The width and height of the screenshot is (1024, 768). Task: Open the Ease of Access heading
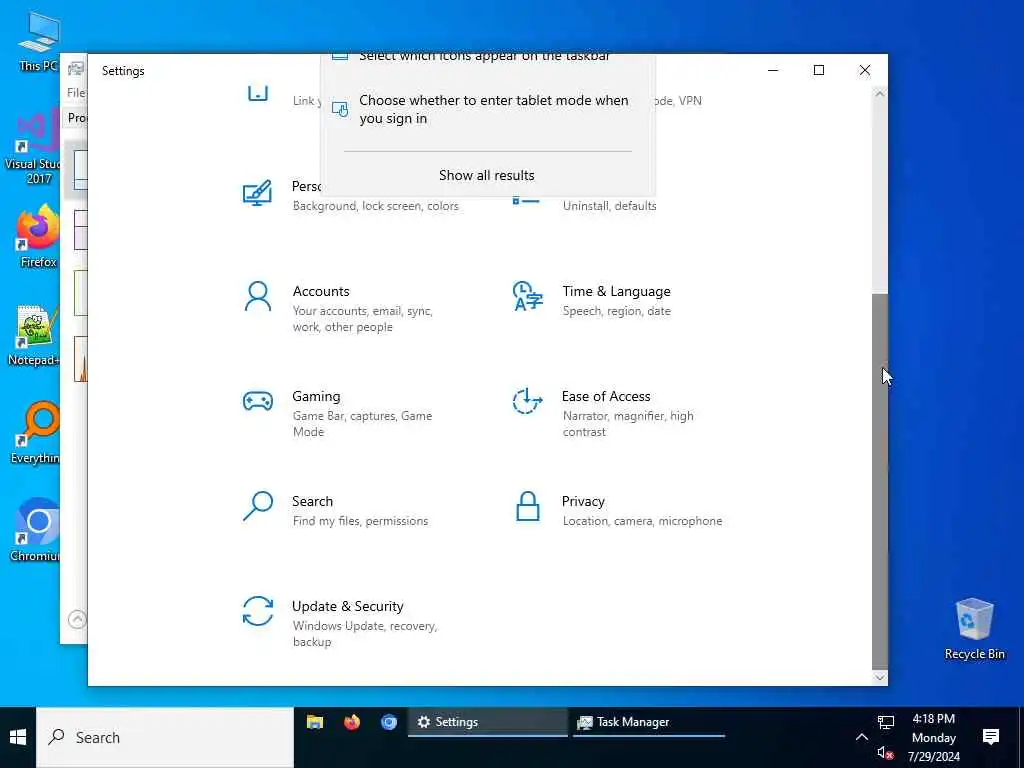[x=606, y=396]
